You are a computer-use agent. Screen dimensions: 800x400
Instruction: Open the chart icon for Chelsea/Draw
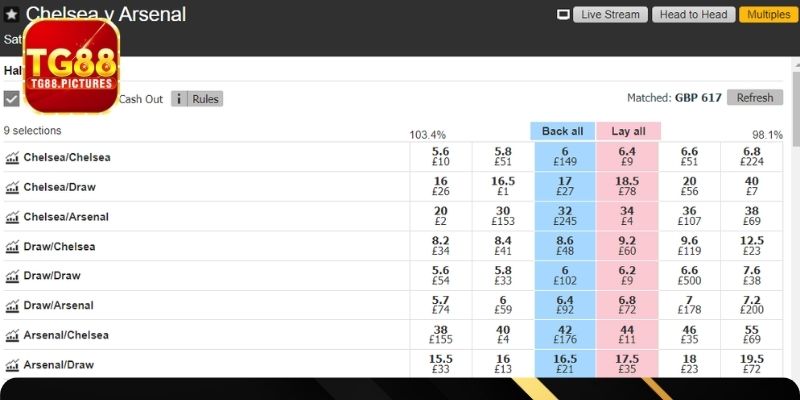coord(13,187)
